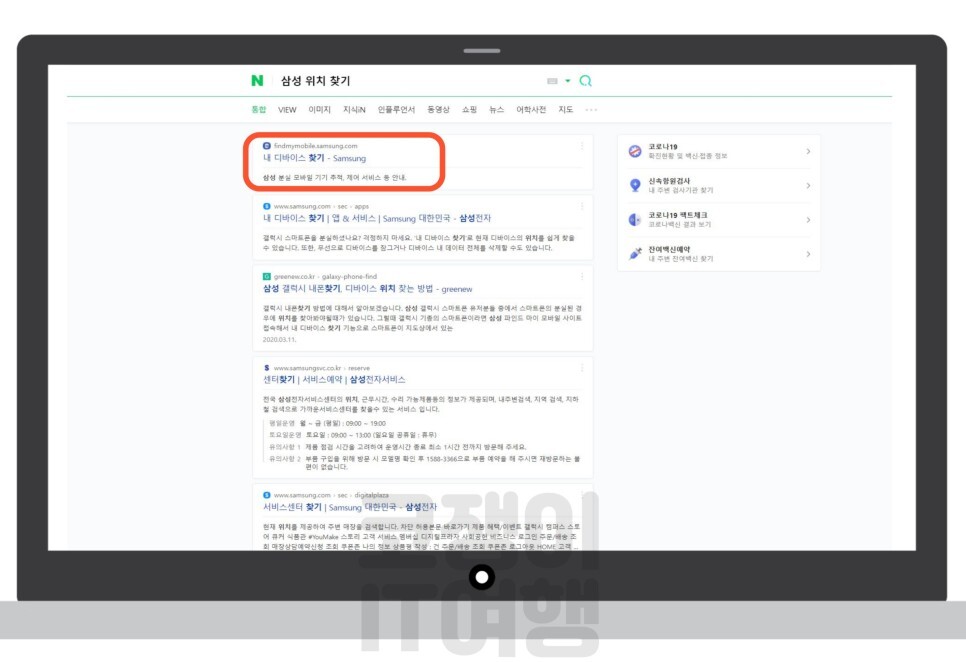This screenshot has width=966, height=662.
Task: Click the samsungsvc.co.kr favicon
Action: click(x=267, y=368)
